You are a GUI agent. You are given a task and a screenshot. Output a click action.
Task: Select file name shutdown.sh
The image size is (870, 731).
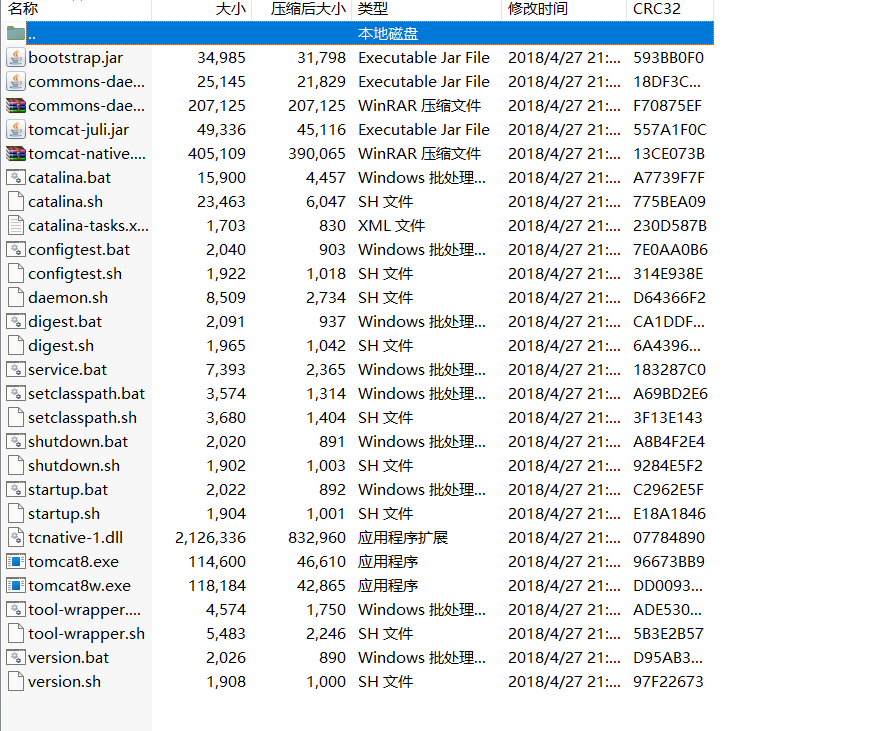coord(74,466)
